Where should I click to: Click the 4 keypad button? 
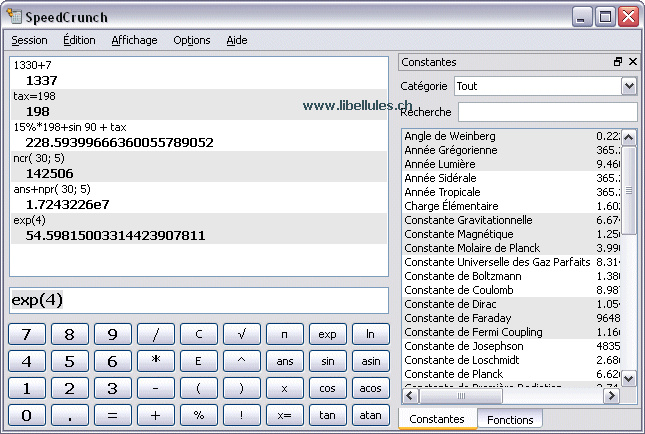(x=27, y=361)
